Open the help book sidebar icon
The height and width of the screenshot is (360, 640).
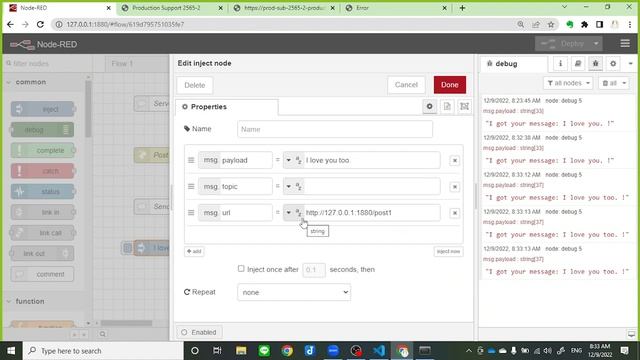point(578,64)
